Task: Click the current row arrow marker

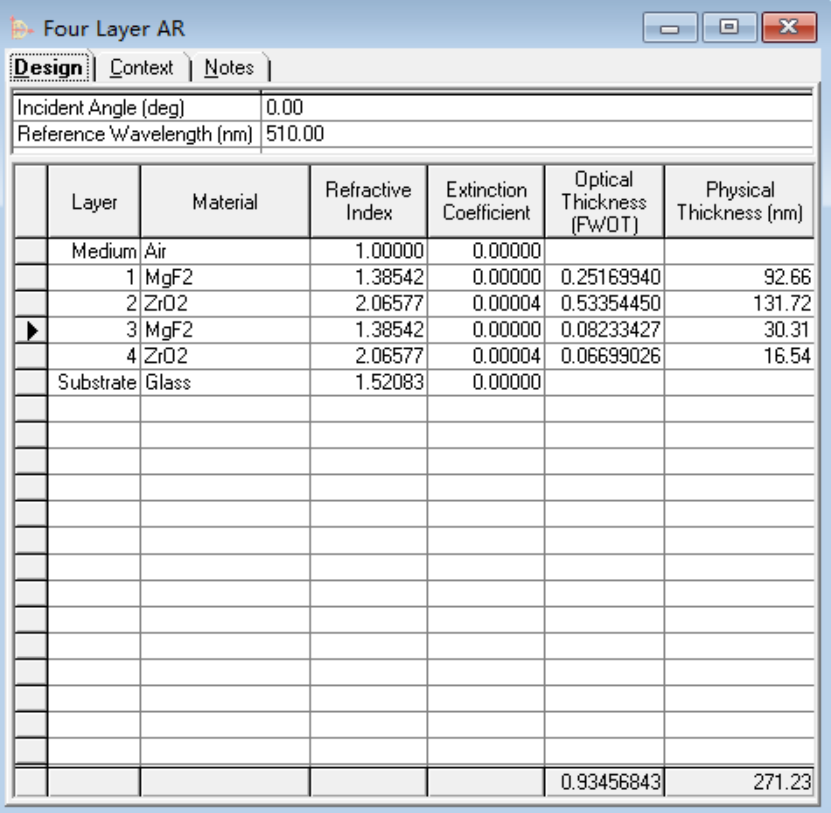Action: click(32, 330)
